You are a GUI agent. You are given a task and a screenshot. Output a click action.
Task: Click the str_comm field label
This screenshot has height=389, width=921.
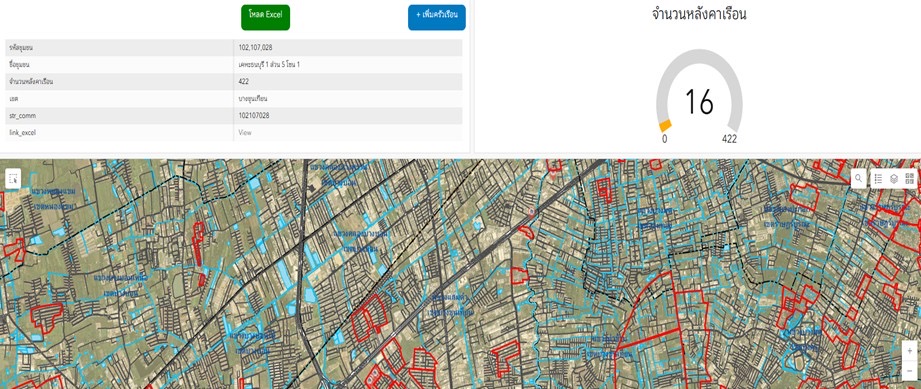22,116
